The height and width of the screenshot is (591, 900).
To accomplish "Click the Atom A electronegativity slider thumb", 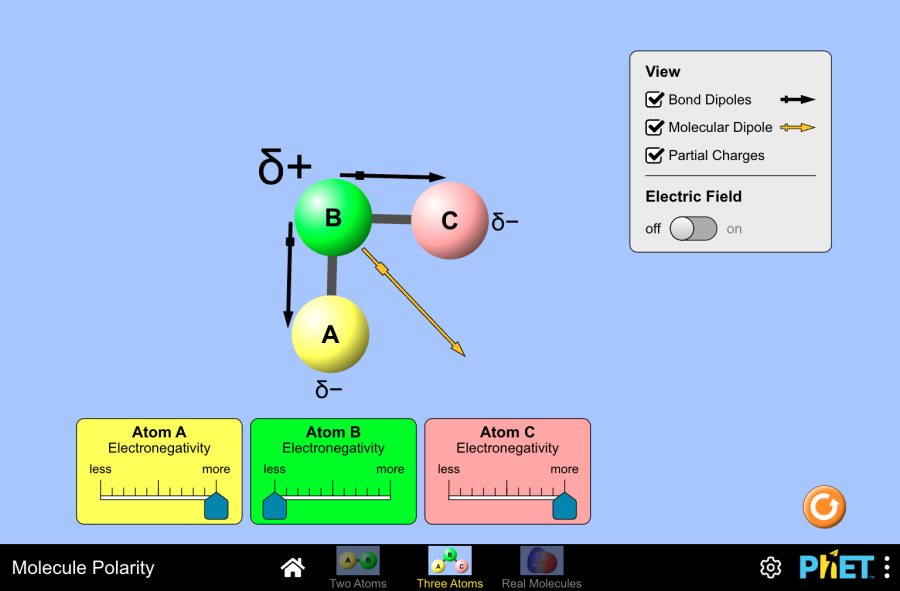I will tap(216, 505).
